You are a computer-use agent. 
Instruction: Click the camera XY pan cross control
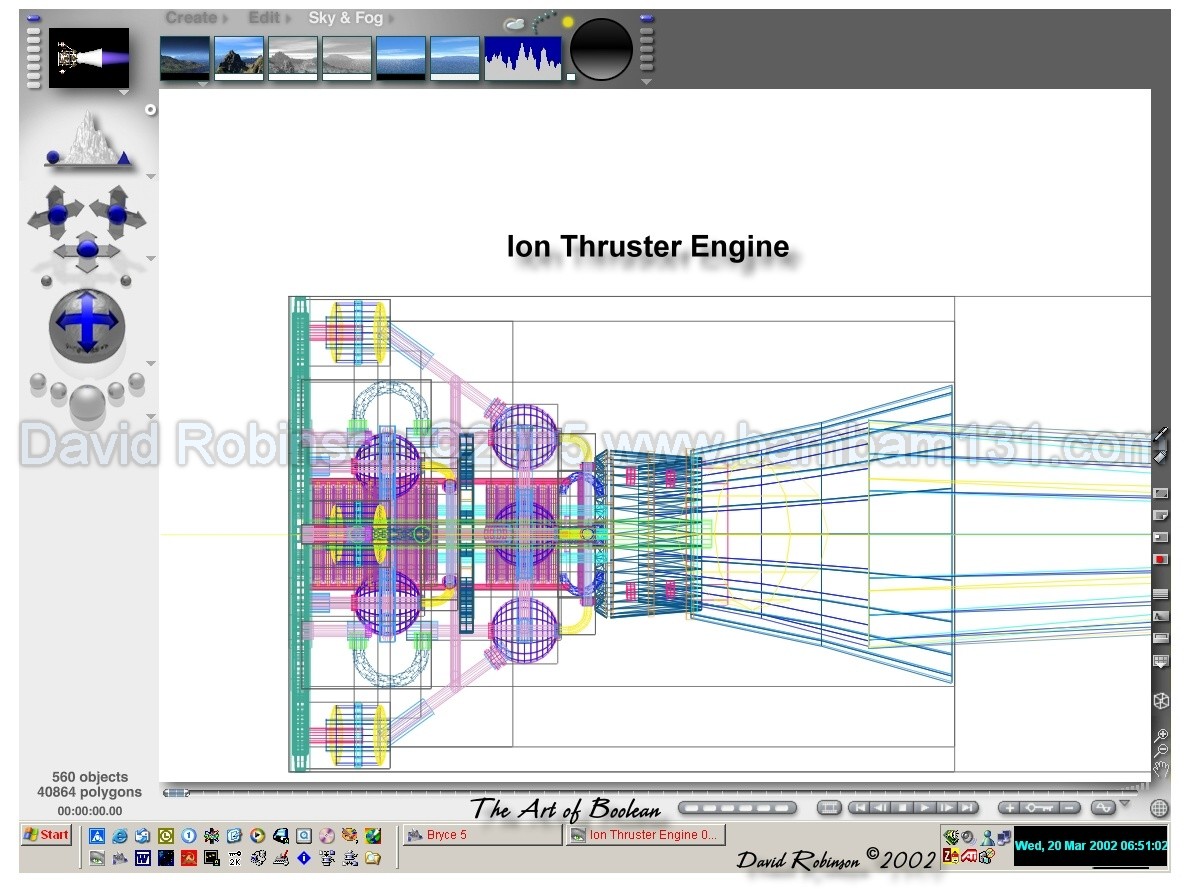click(87, 250)
